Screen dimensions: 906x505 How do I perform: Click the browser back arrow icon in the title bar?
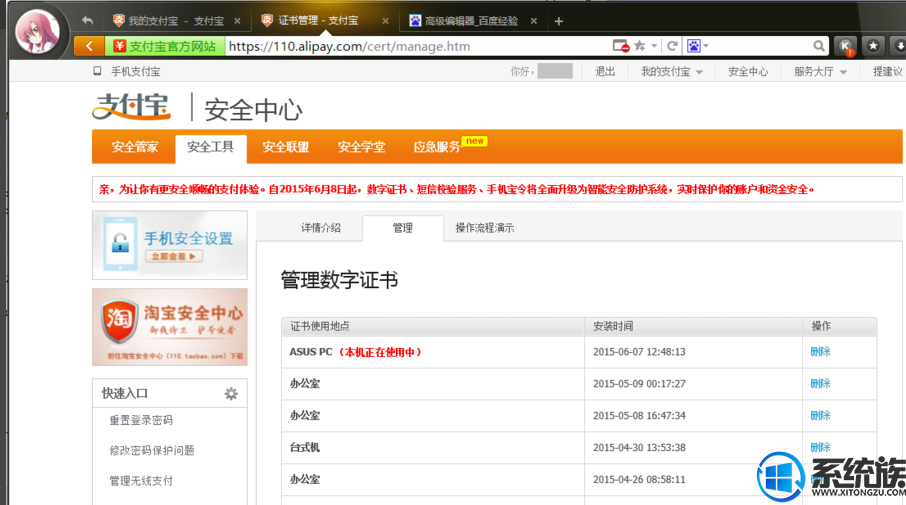tap(87, 21)
